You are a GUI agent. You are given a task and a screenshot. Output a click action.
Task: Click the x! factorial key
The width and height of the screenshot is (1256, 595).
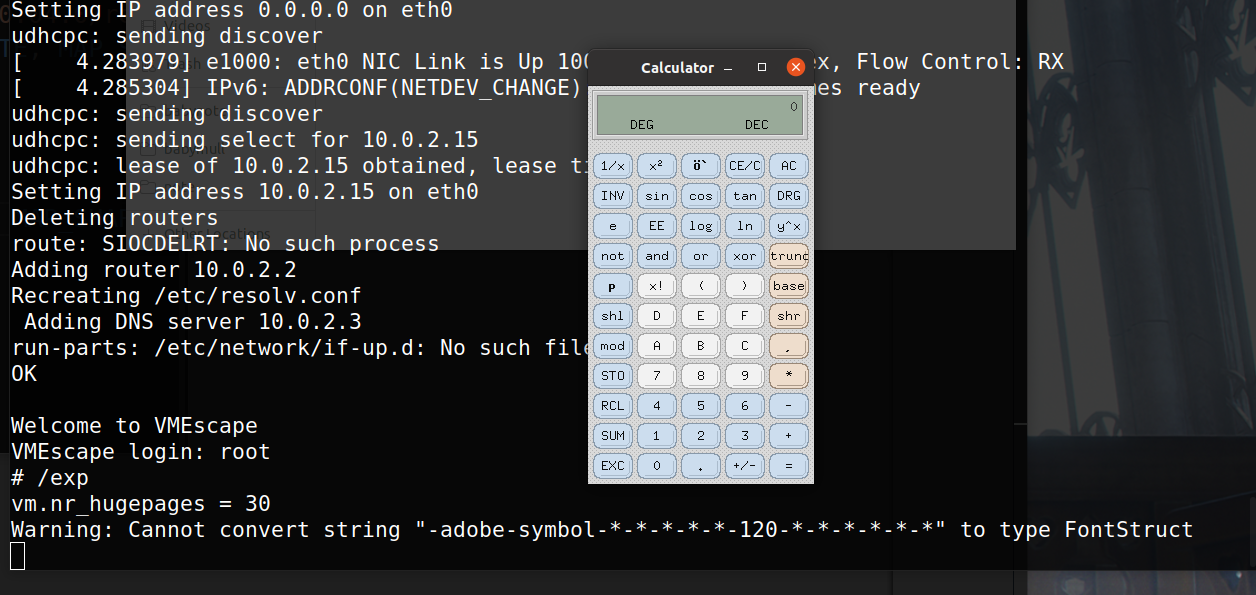pos(657,286)
